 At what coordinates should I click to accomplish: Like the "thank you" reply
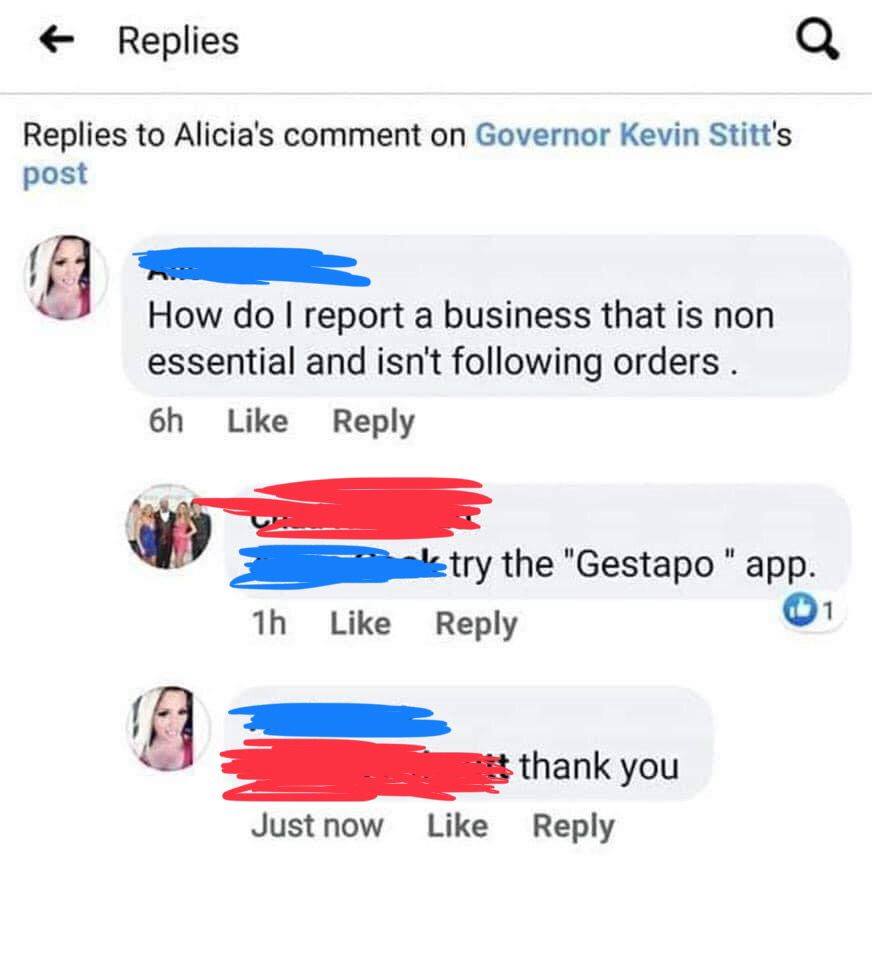[457, 826]
